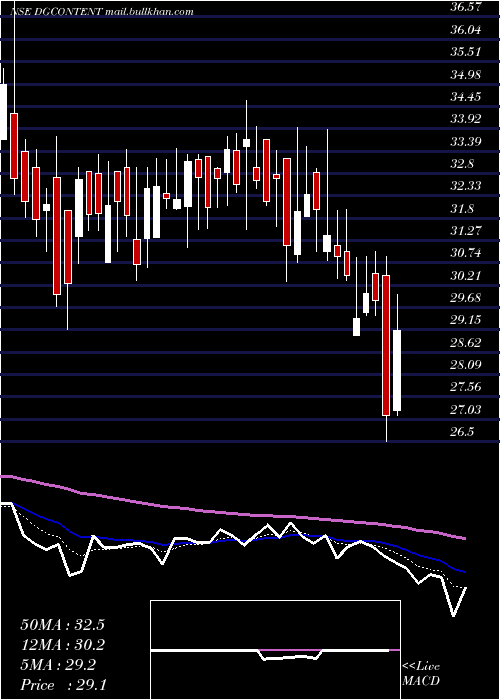The height and width of the screenshot is (700, 500).
Task: Click the 33.92 price level label
Action: (x=466, y=119)
